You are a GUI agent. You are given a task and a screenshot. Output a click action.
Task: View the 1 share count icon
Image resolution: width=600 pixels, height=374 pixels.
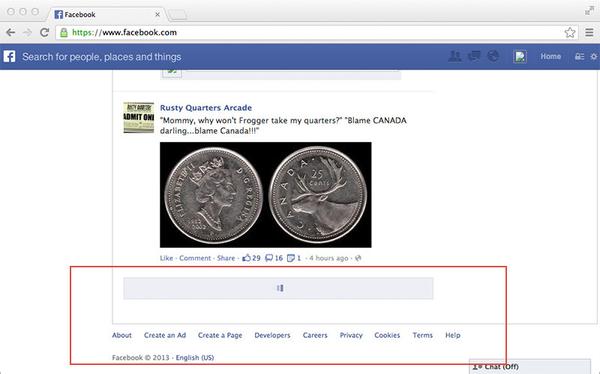[x=294, y=258]
